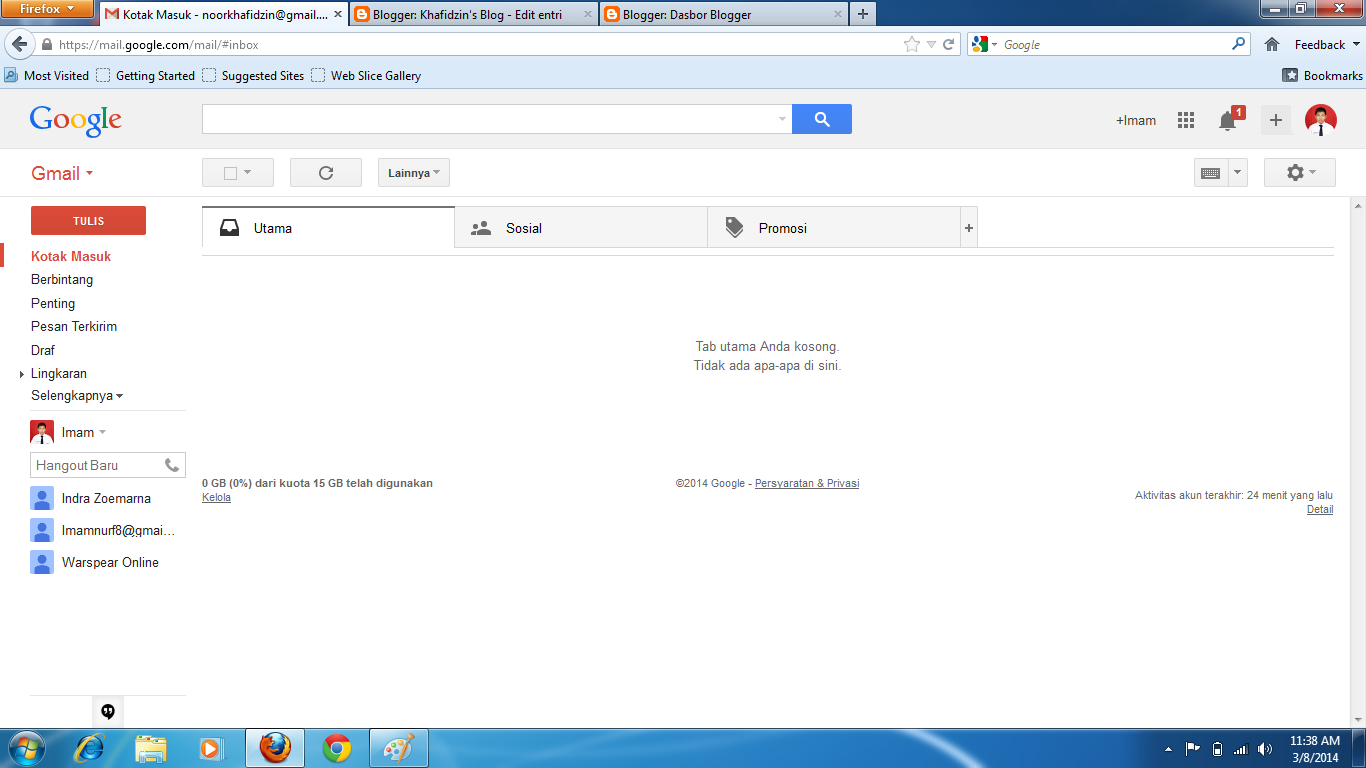Click the Google+ share plus icon
Viewport: 1366px width, 768px height.
(x=1275, y=120)
